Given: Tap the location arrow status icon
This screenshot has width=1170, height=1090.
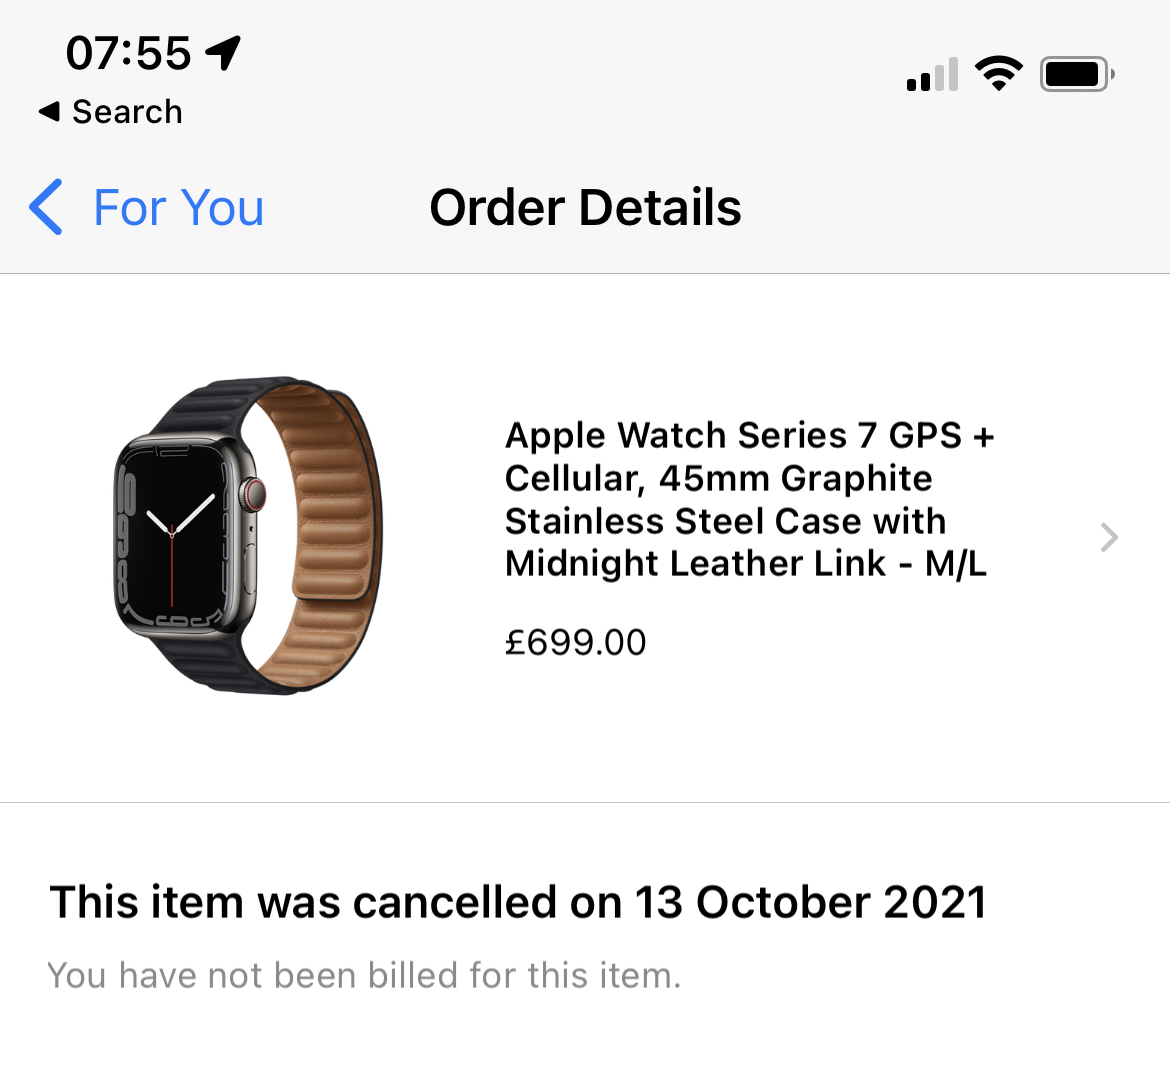Looking at the screenshot, I should [224, 52].
